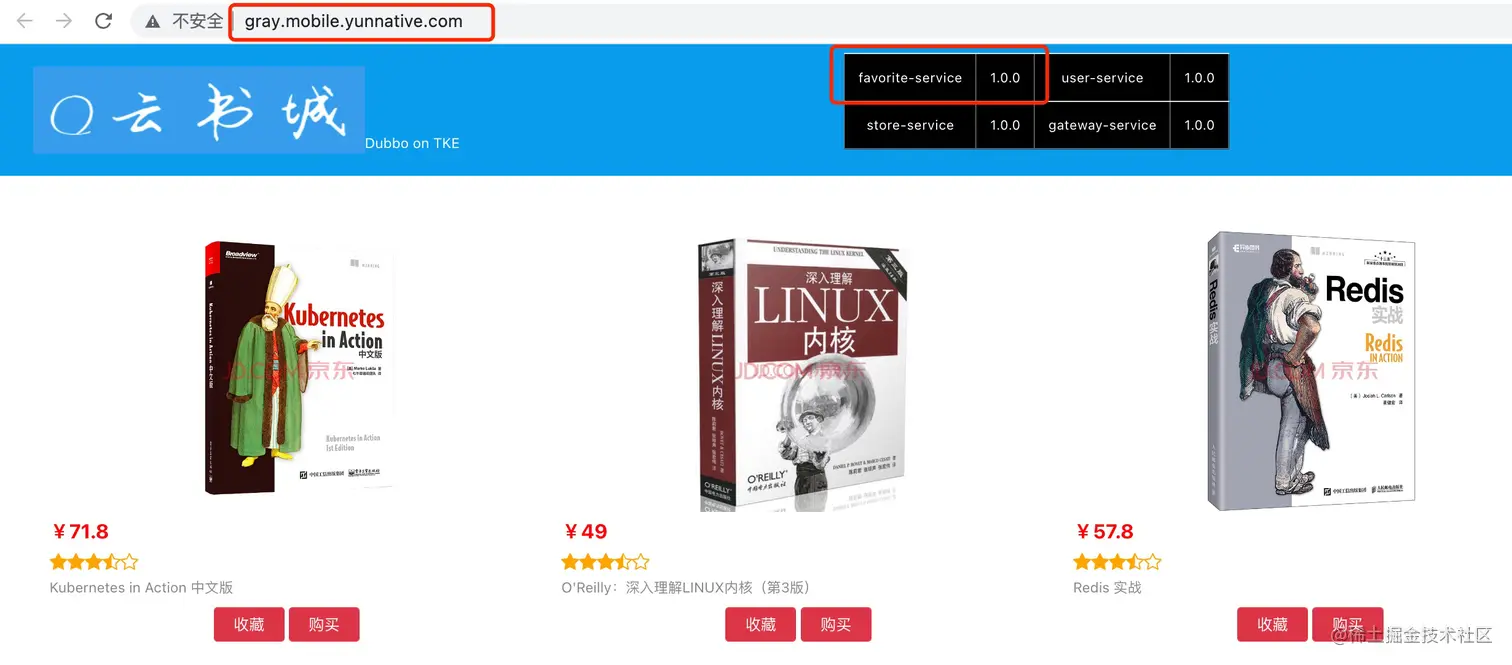Click the not-secure warning triangle icon
This screenshot has width=1512, height=665.
click(x=153, y=21)
